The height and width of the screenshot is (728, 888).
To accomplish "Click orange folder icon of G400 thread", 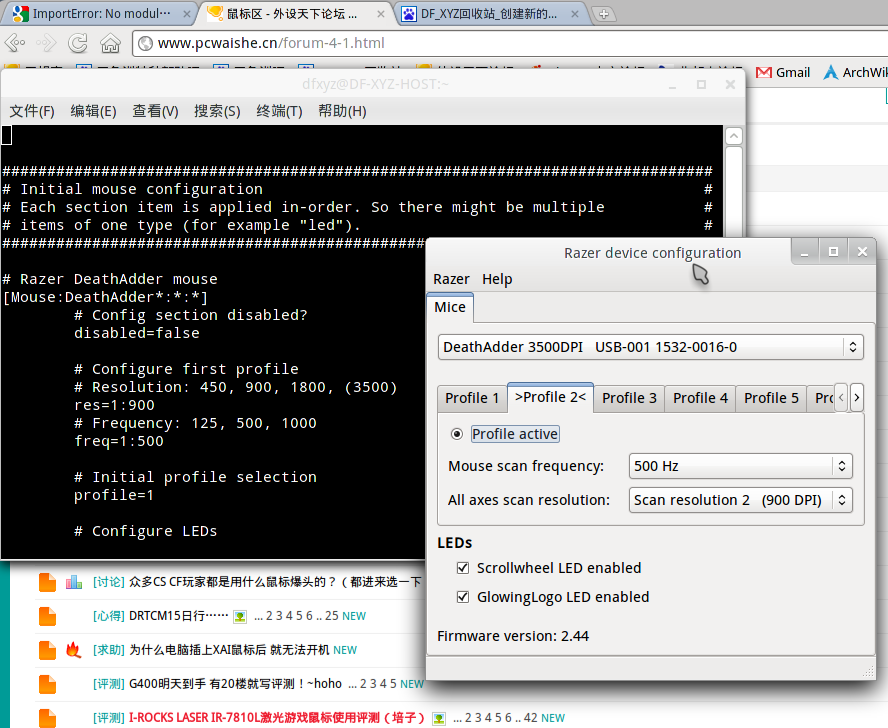I will [x=48, y=684].
